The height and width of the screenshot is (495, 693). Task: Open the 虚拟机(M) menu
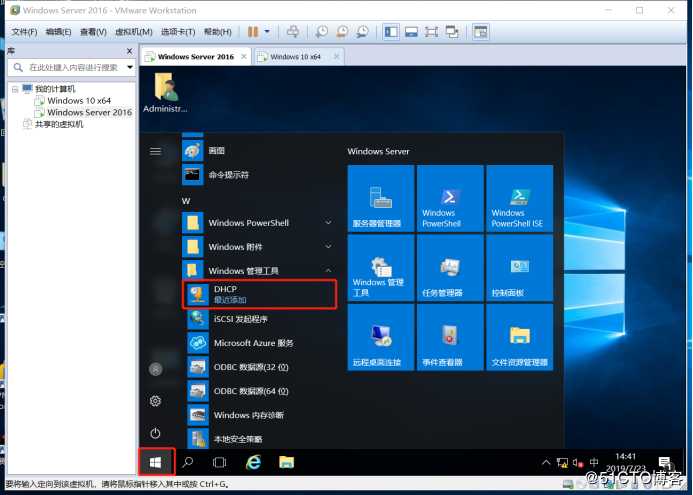point(133,32)
